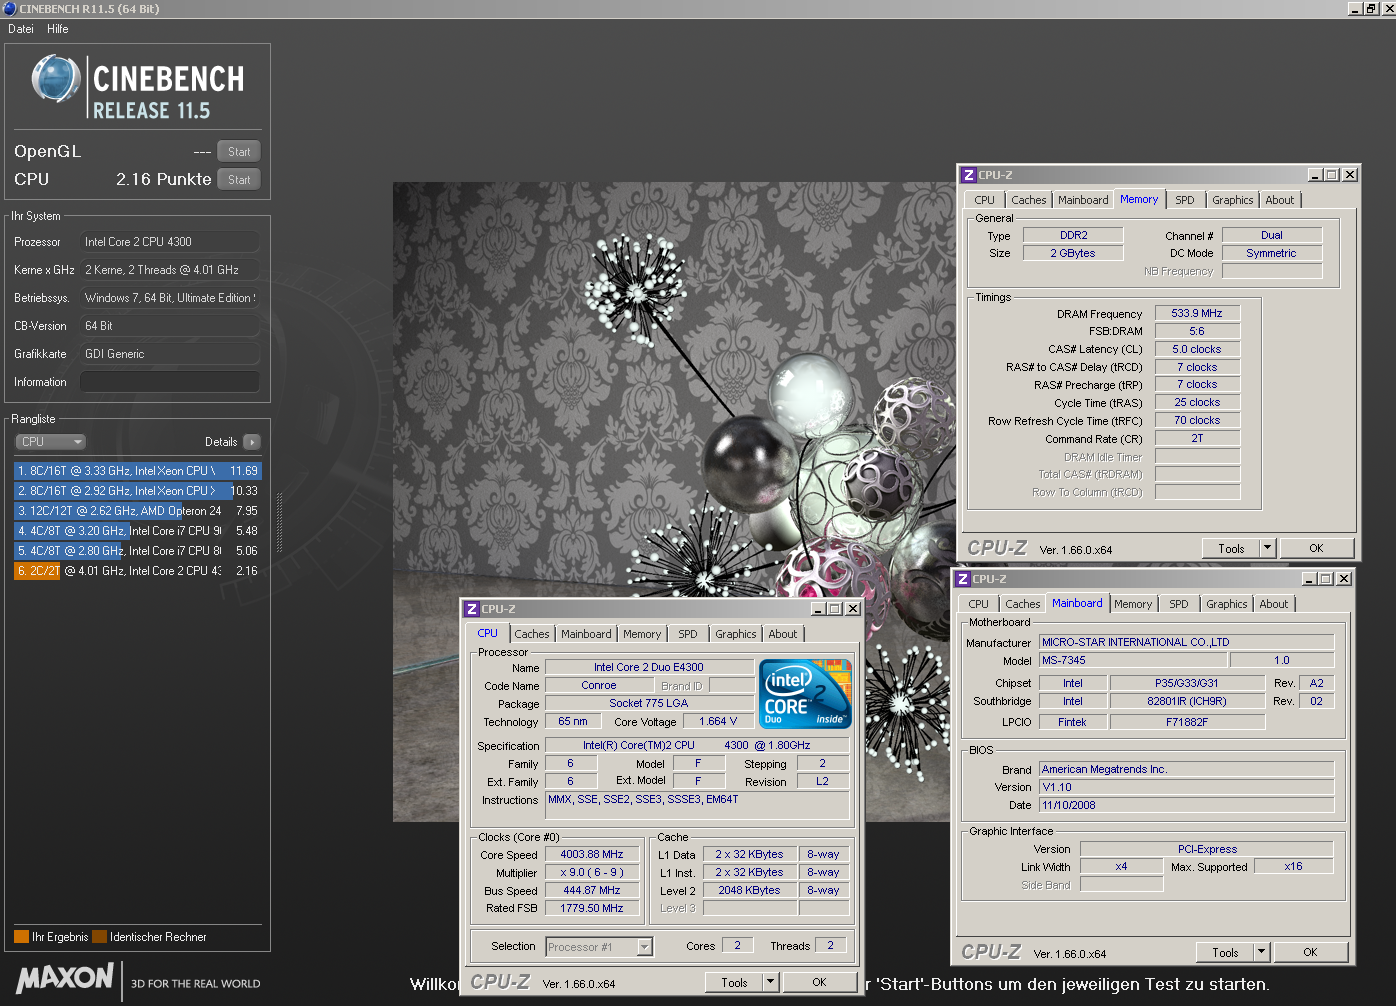Screen dimensions: 1396x1006
Task: Open the Tools dropdown arrow in Memory CPU-Z window
Action: pyautogui.click(x=1267, y=548)
